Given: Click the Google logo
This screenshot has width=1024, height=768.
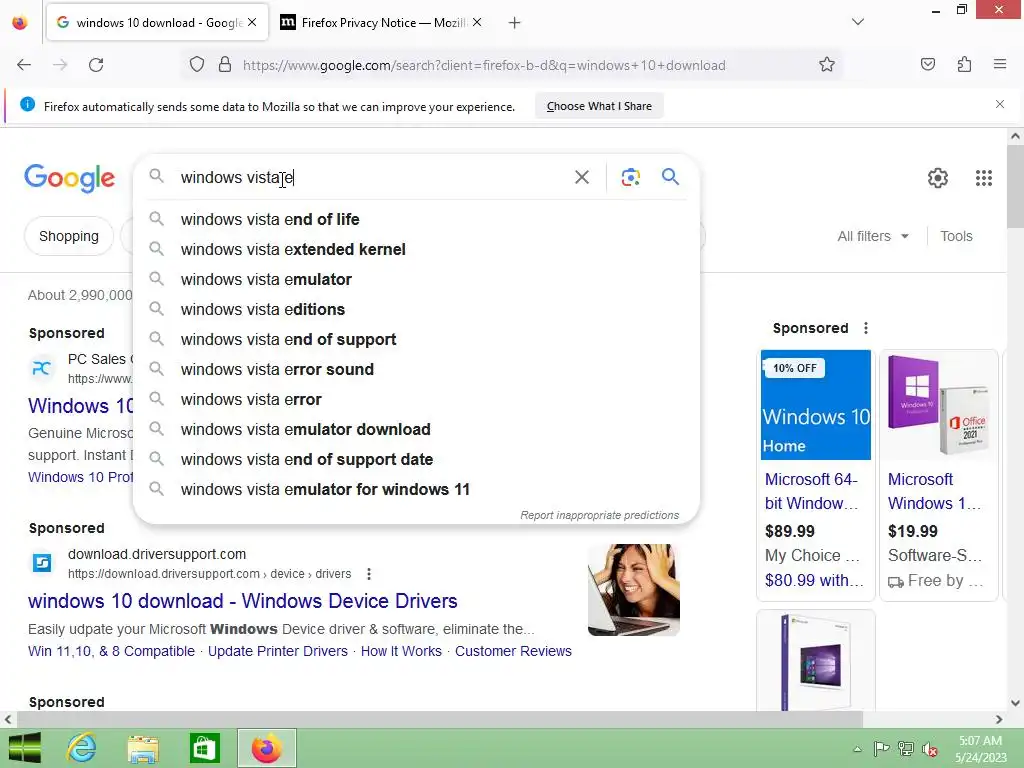Looking at the screenshot, I should tap(69, 178).
